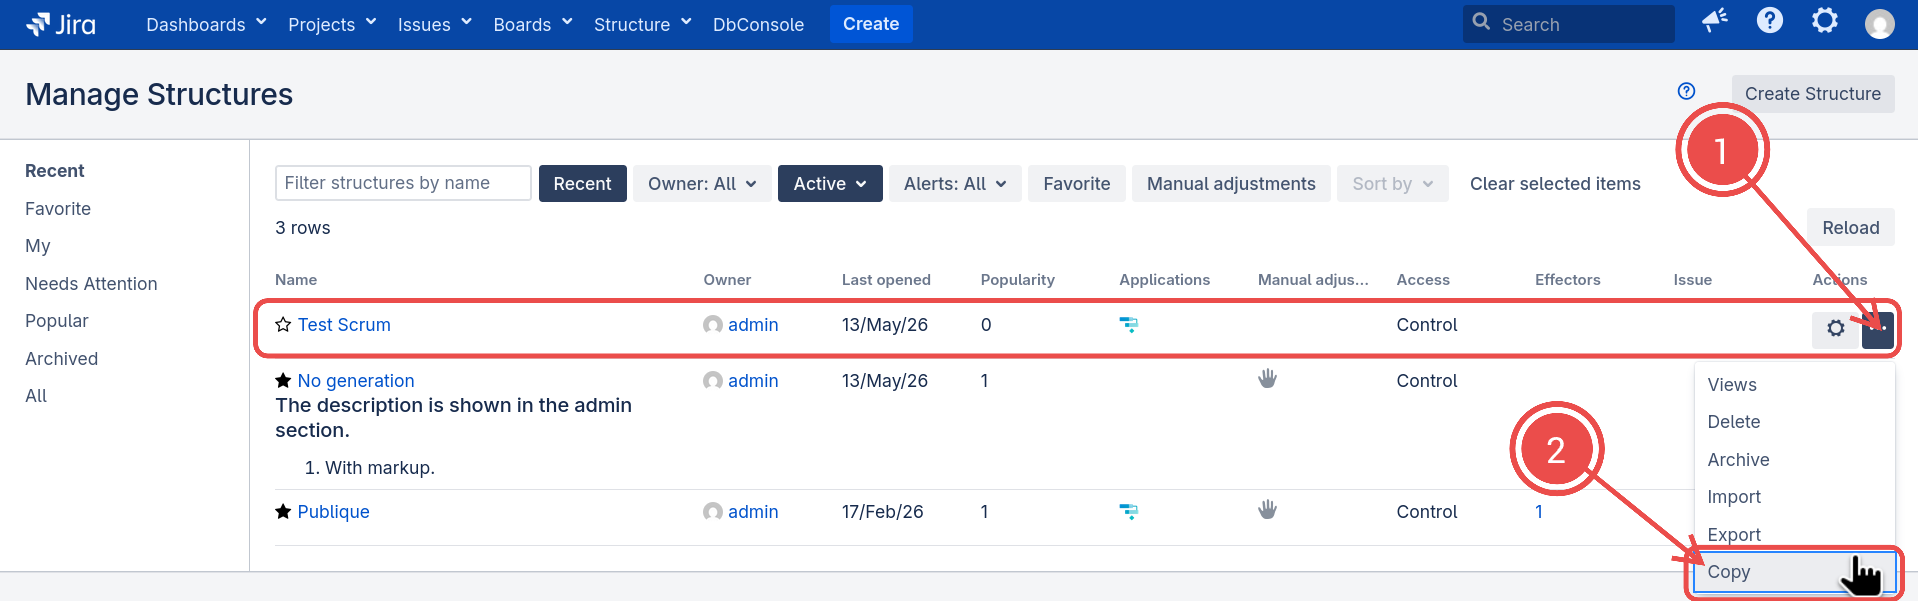This screenshot has height=601, width=1918.
Task: Open the Alerts: All dropdown
Action: [x=955, y=184]
